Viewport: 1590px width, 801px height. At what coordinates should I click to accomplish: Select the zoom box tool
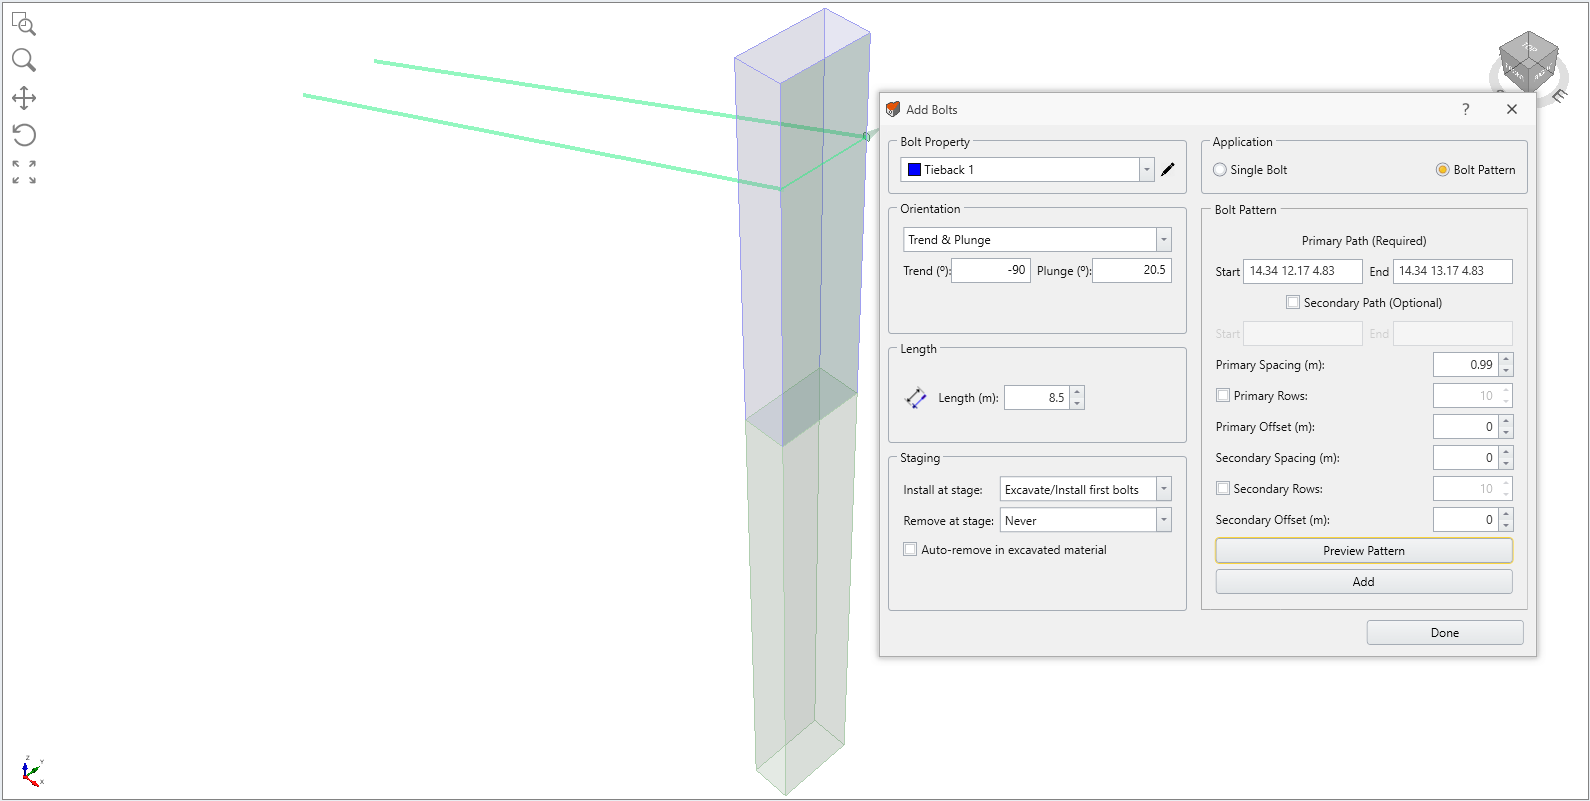tap(24, 24)
